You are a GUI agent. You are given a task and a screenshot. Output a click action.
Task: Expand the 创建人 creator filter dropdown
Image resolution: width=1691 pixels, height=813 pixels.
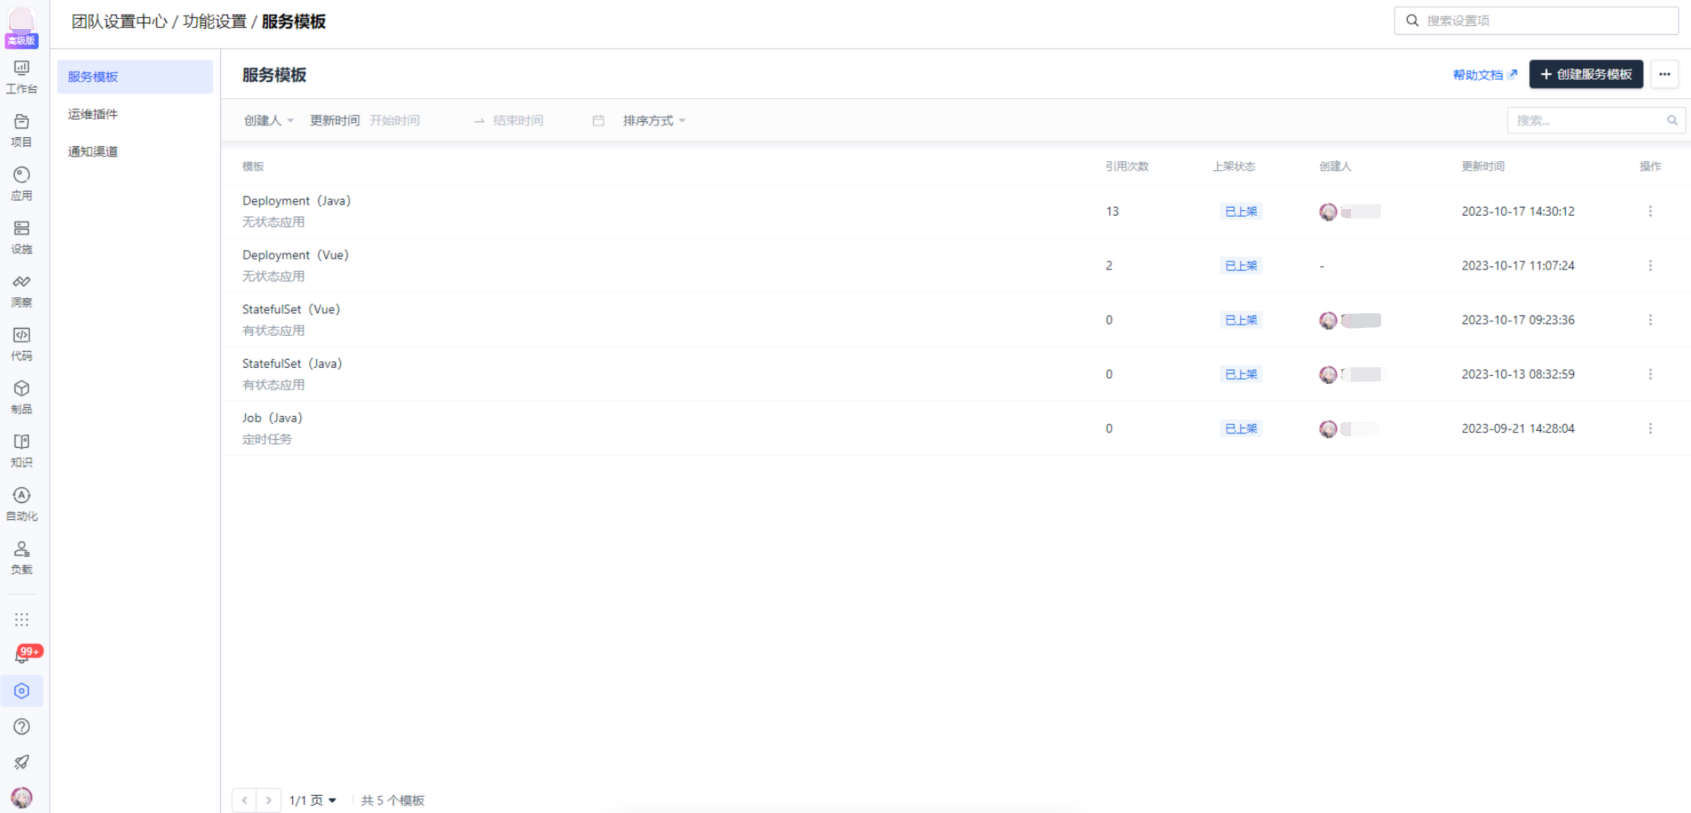point(269,121)
